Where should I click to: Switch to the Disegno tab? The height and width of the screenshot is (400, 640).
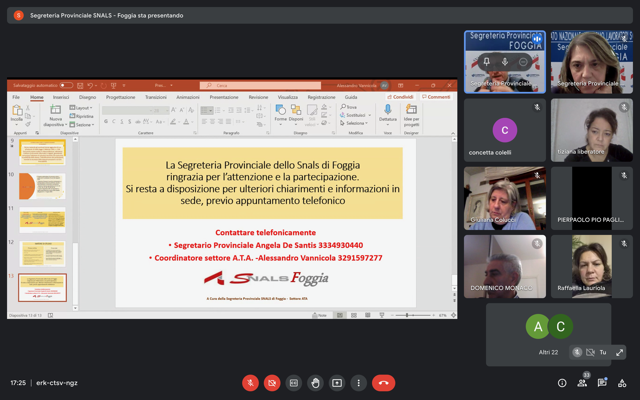click(x=87, y=97)
